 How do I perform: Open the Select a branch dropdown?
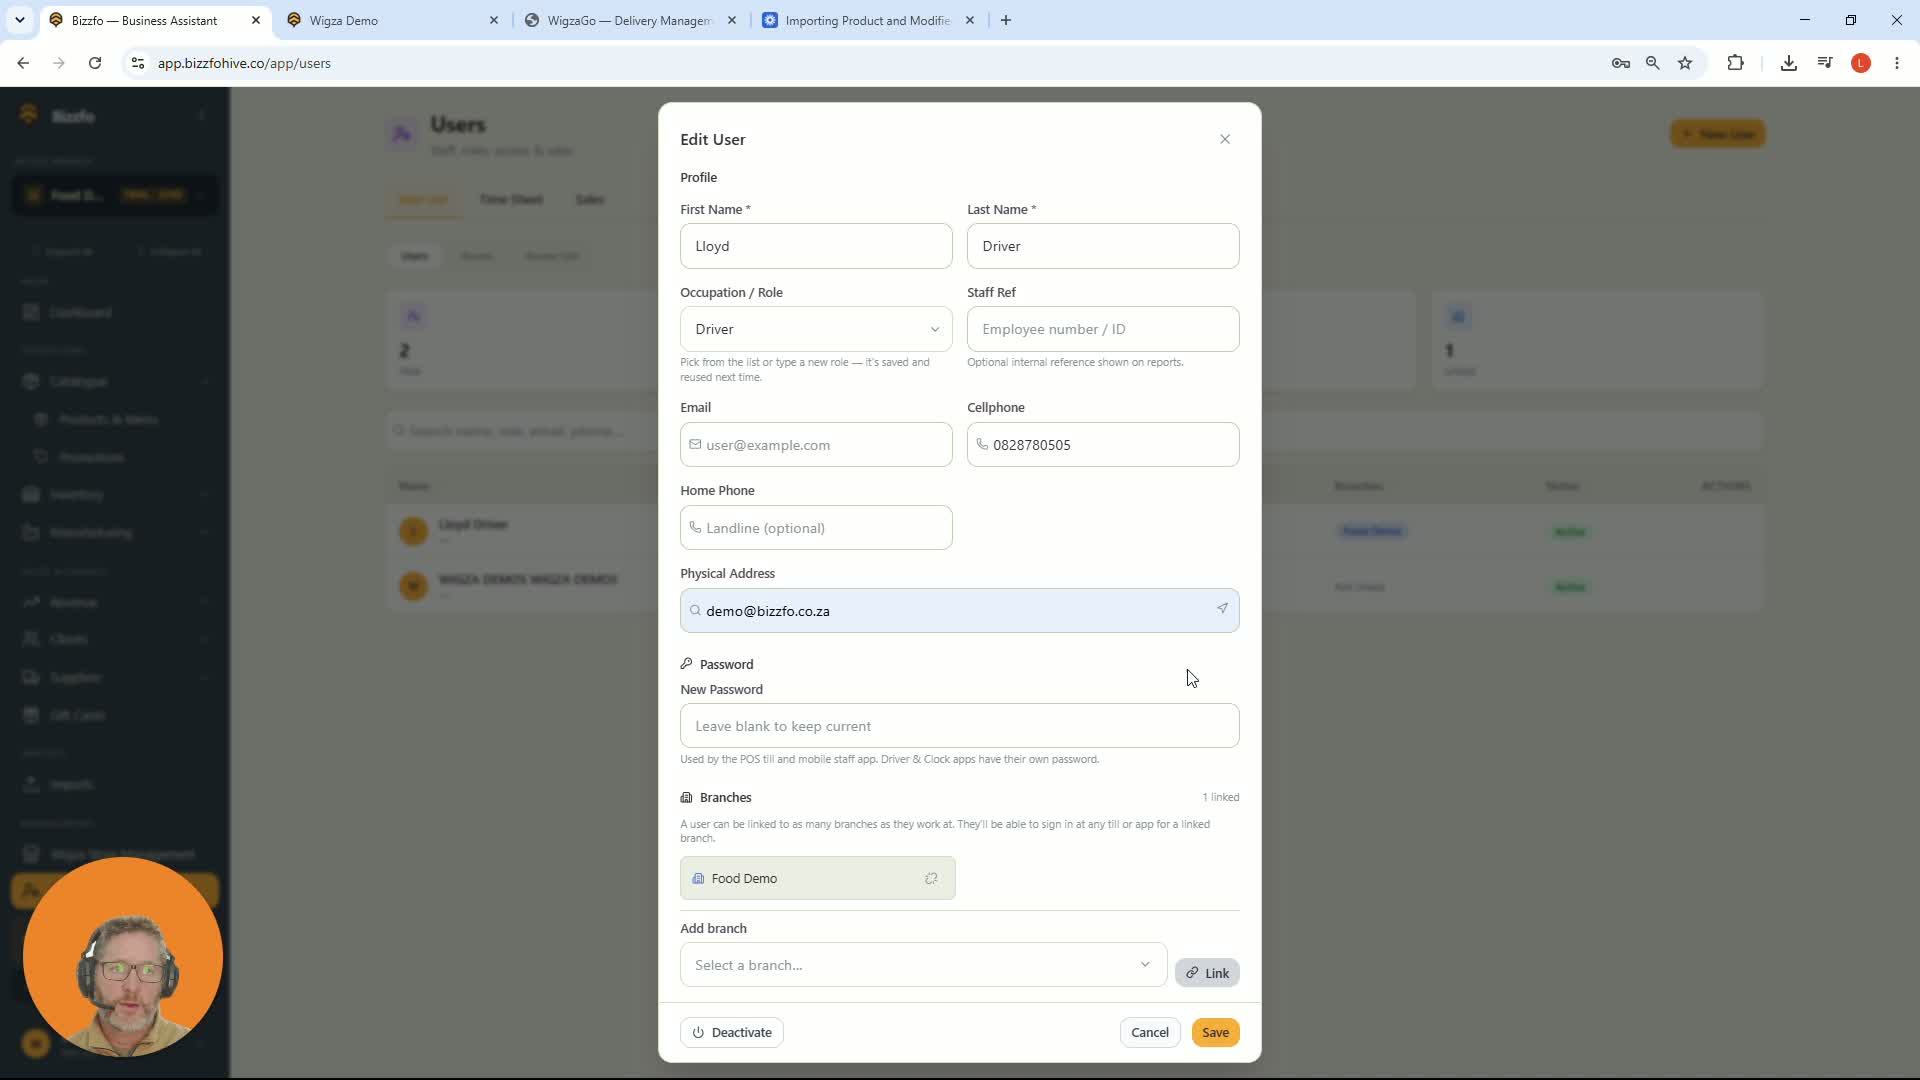pos(923,965)
